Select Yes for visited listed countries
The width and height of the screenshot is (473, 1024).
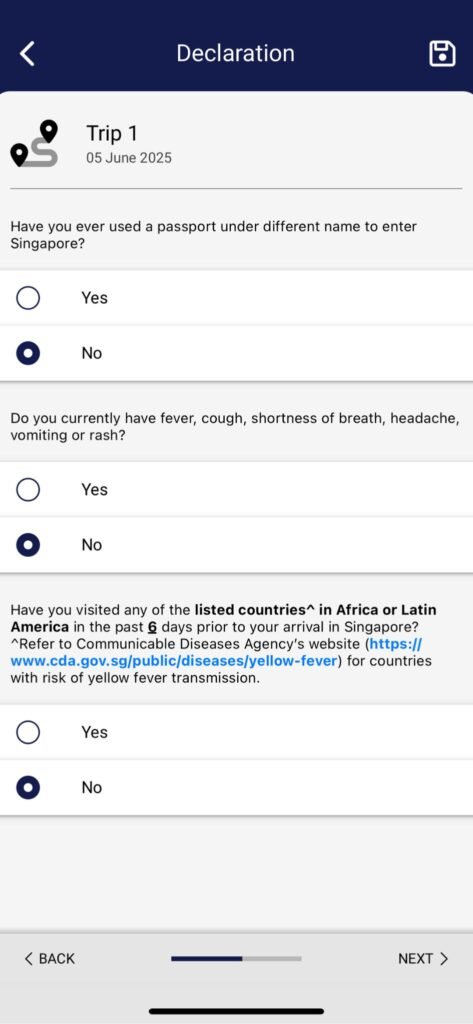point(236,733)
